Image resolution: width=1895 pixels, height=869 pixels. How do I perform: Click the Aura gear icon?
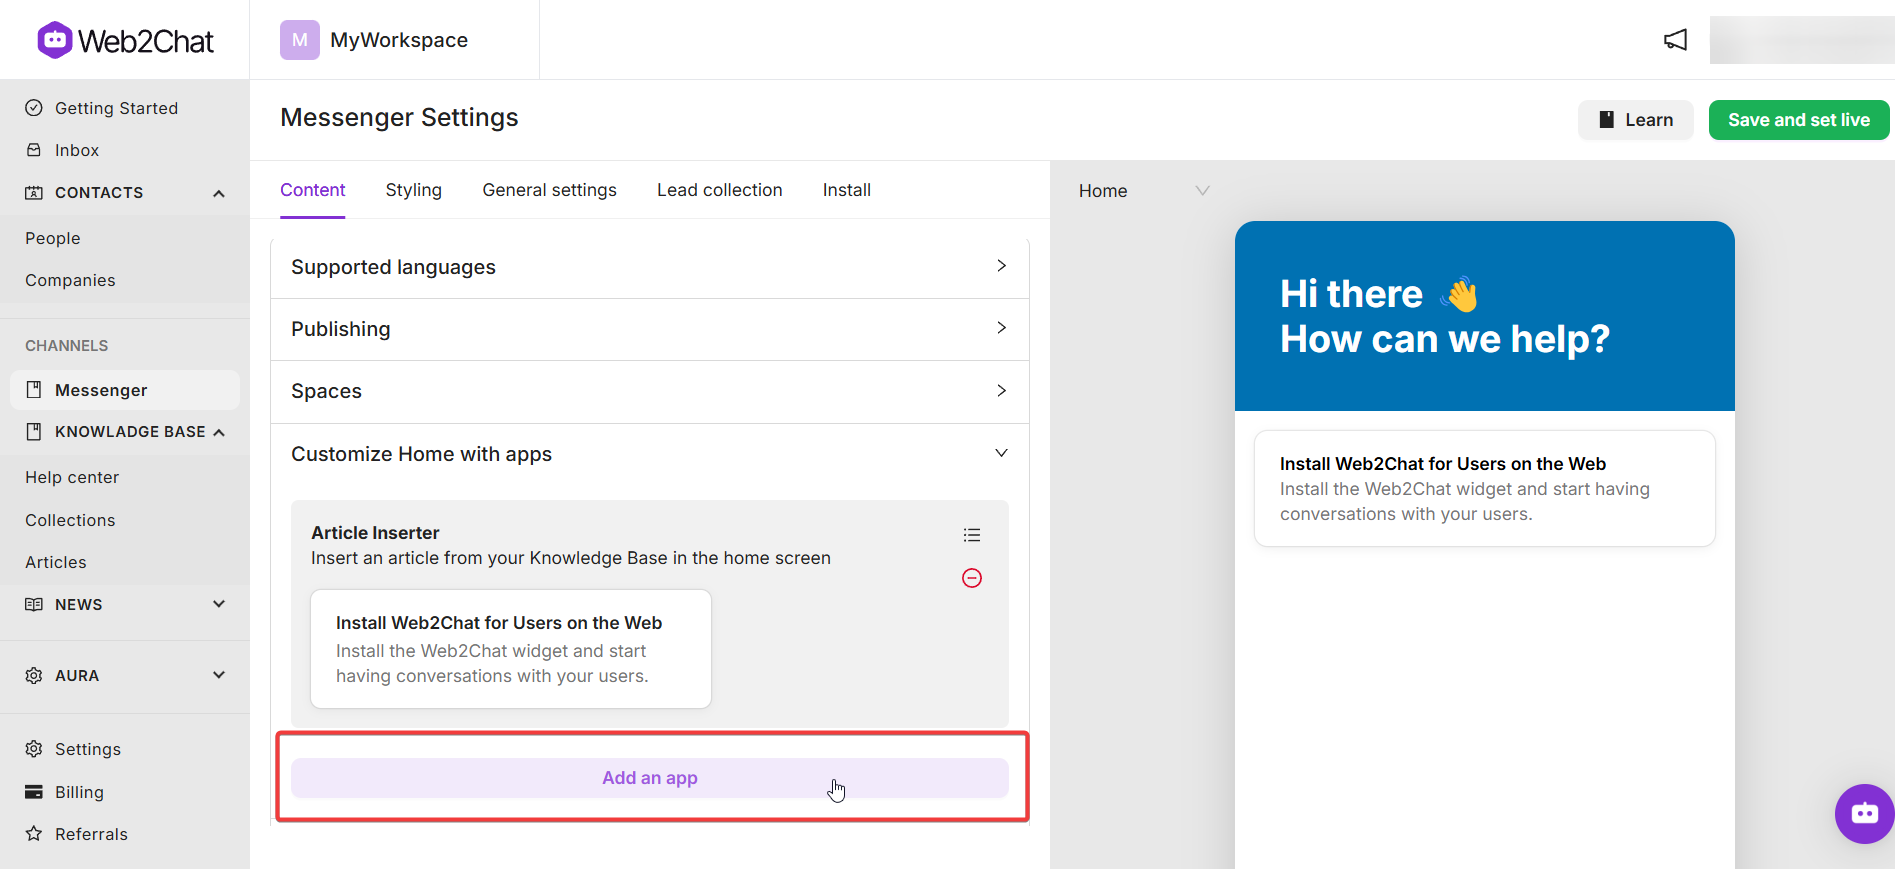pos(34,676)
